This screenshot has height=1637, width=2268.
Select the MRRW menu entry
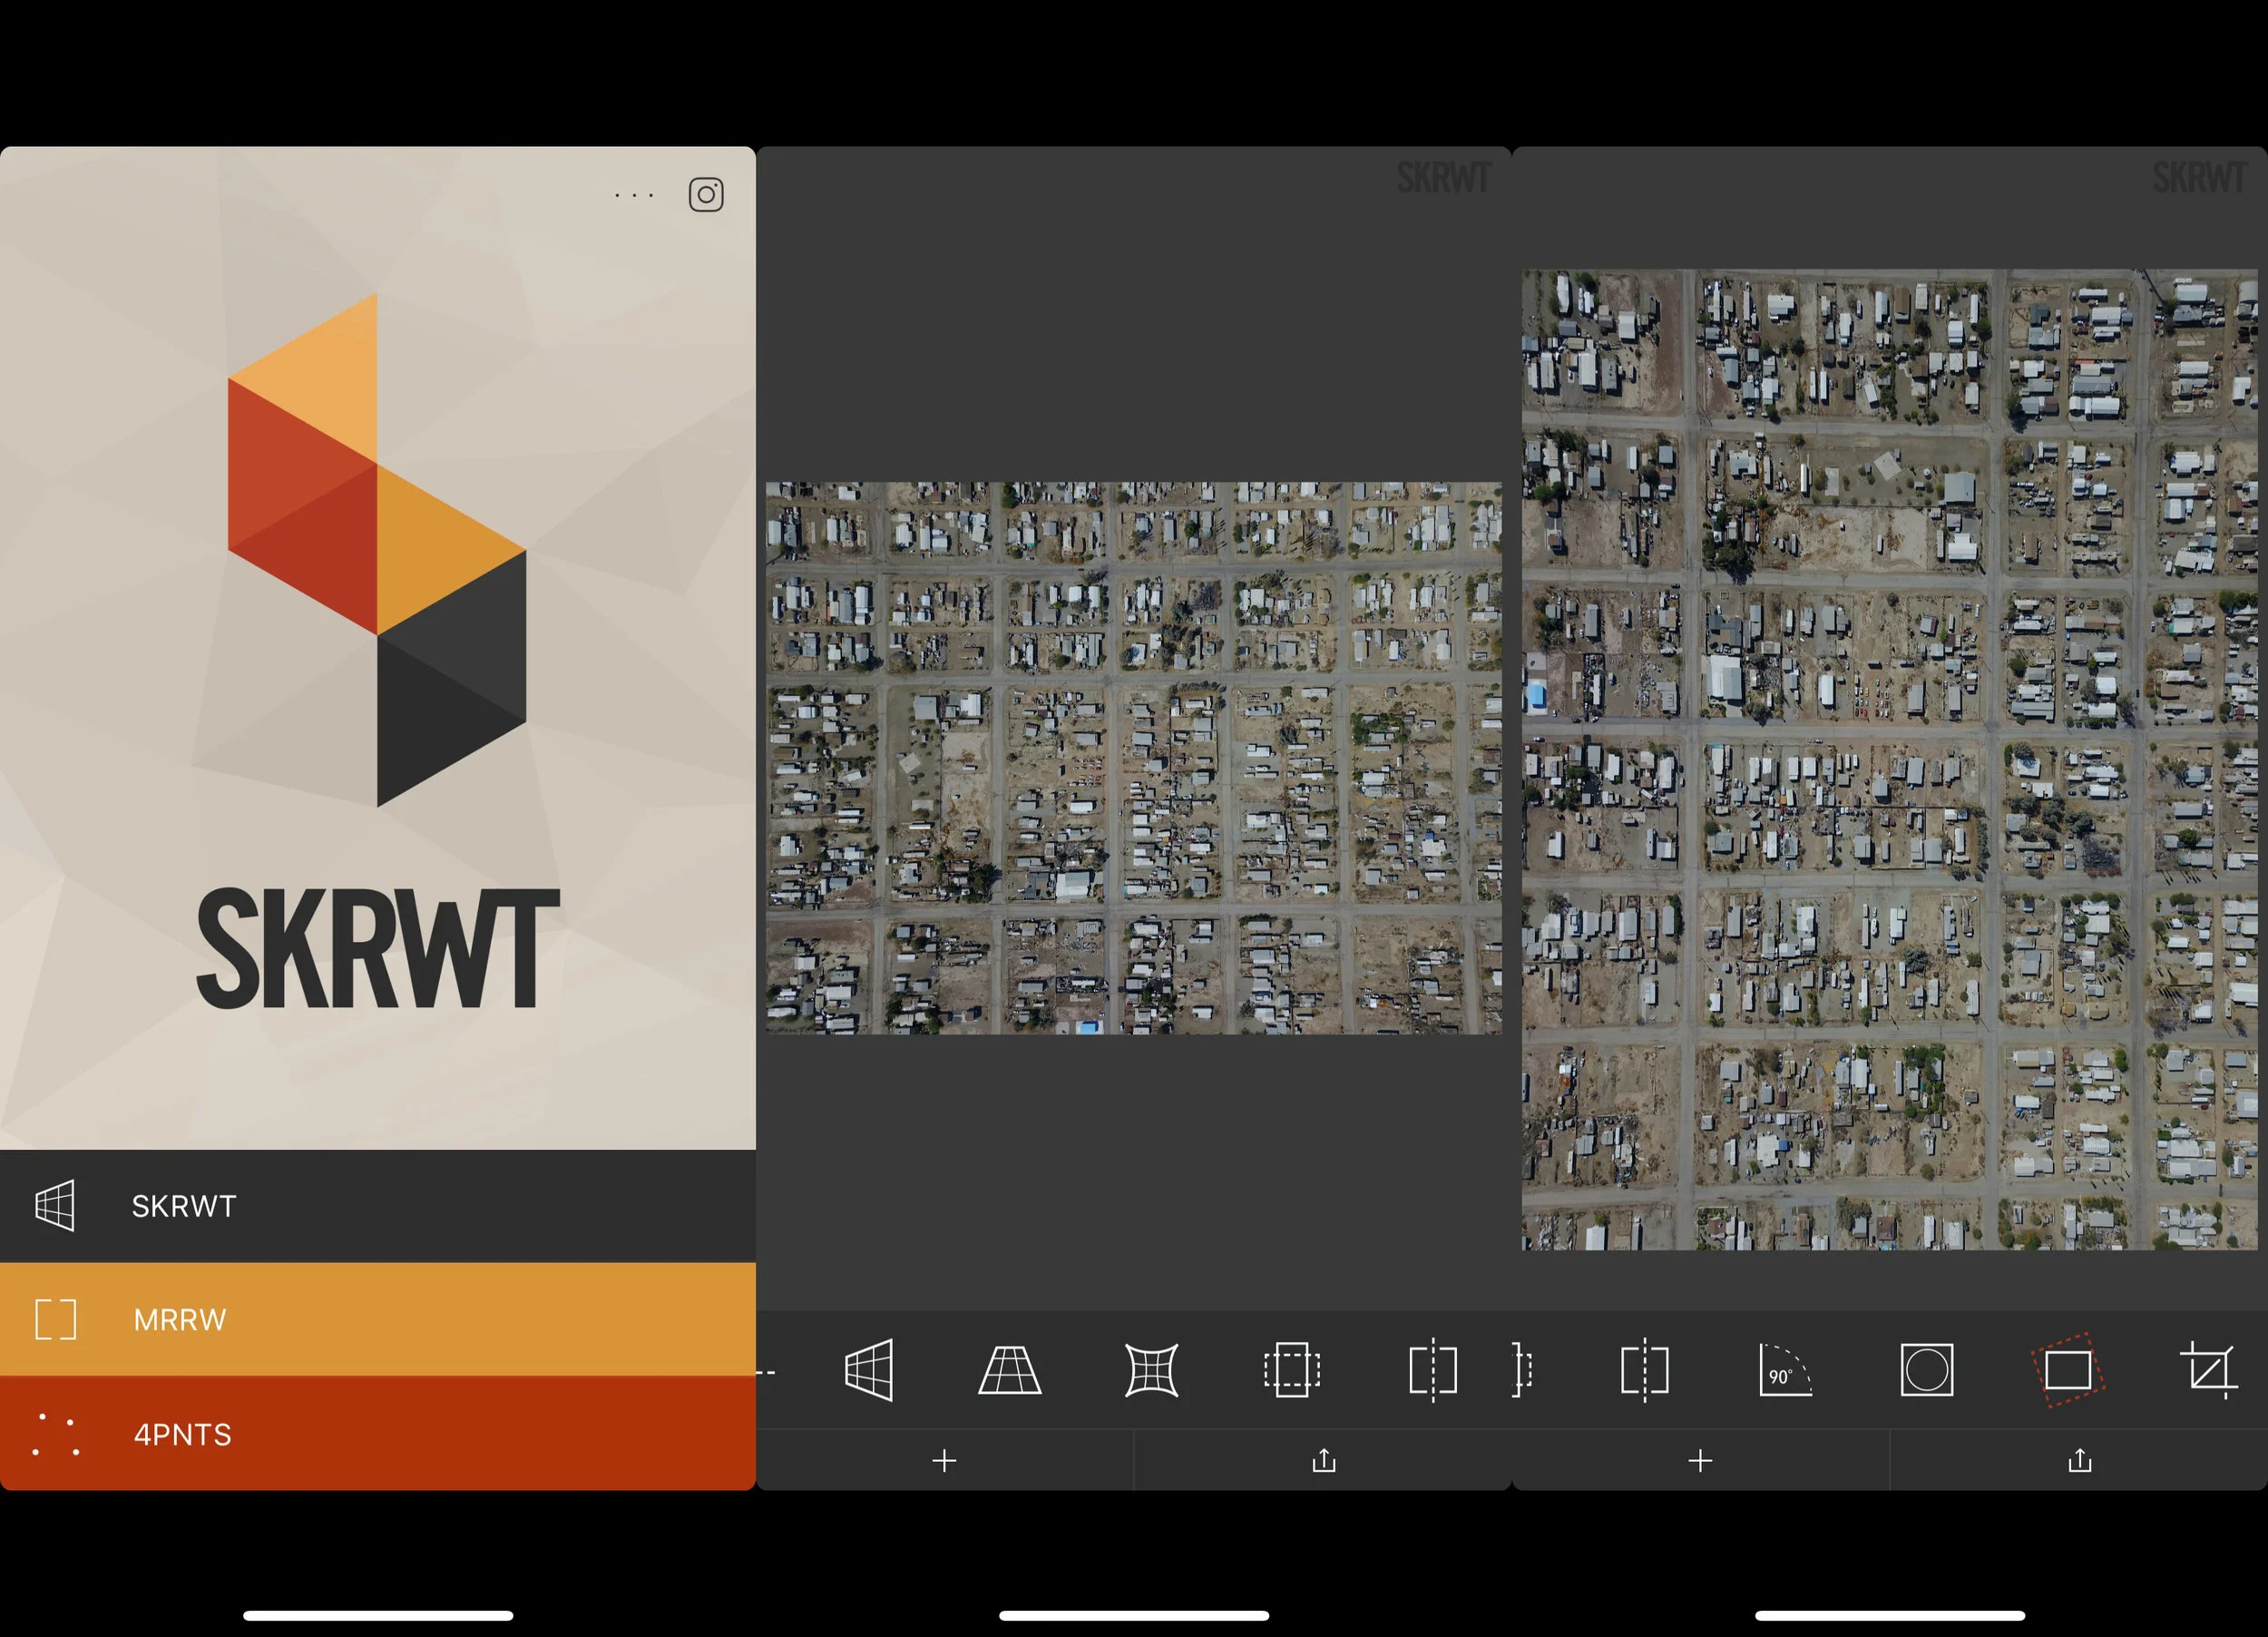click(378, 1319)
